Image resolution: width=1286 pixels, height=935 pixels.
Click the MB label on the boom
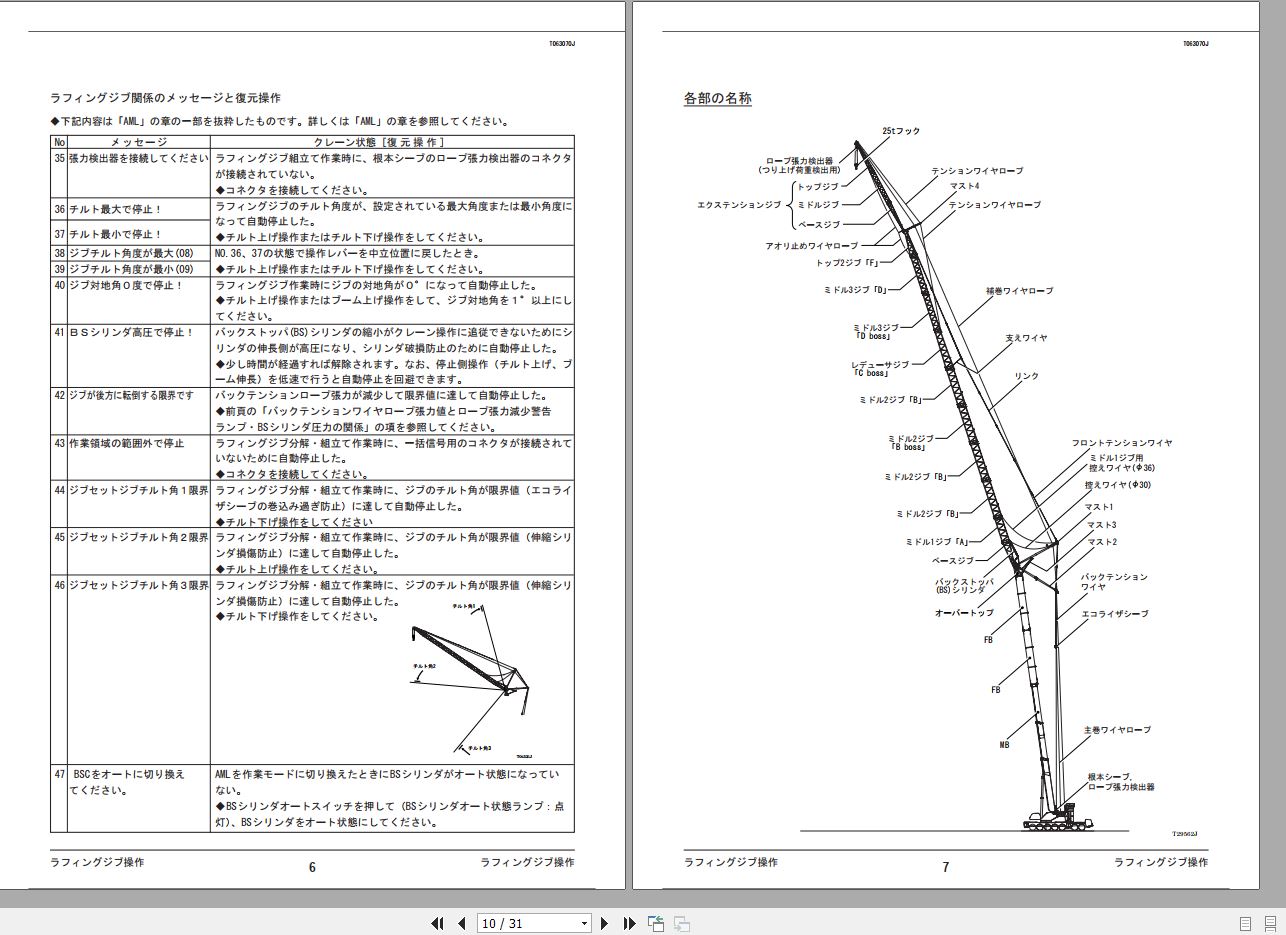pos(1004,746)
